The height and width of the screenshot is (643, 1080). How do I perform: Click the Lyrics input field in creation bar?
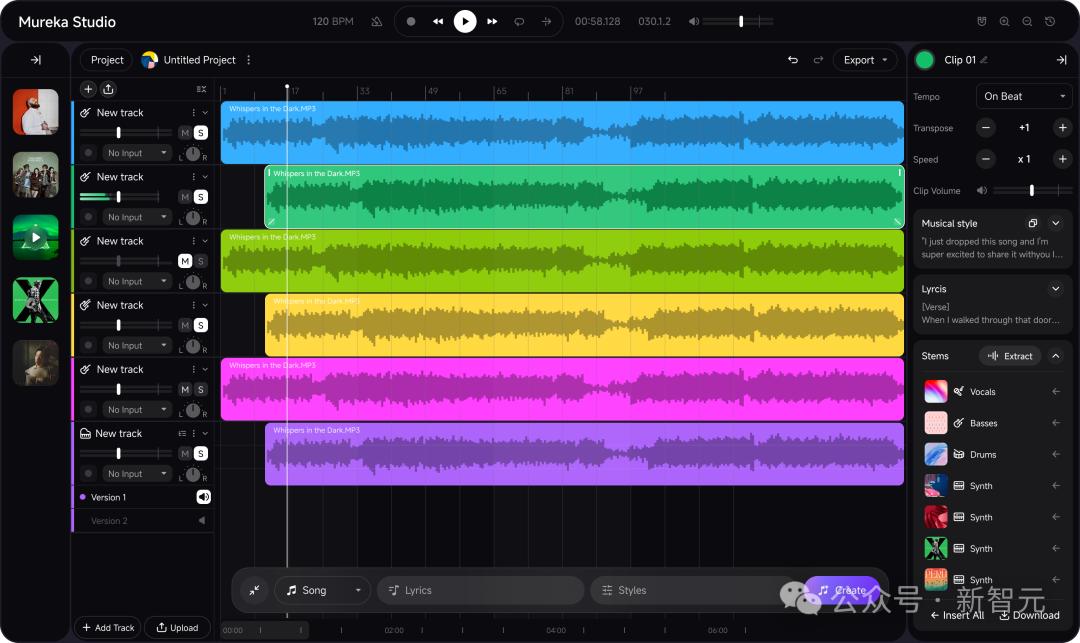click(x=481, y=590)
